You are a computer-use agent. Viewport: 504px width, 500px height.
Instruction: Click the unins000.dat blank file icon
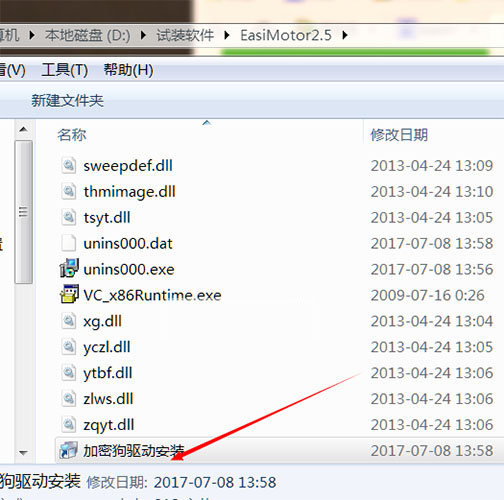pos(69,243)
